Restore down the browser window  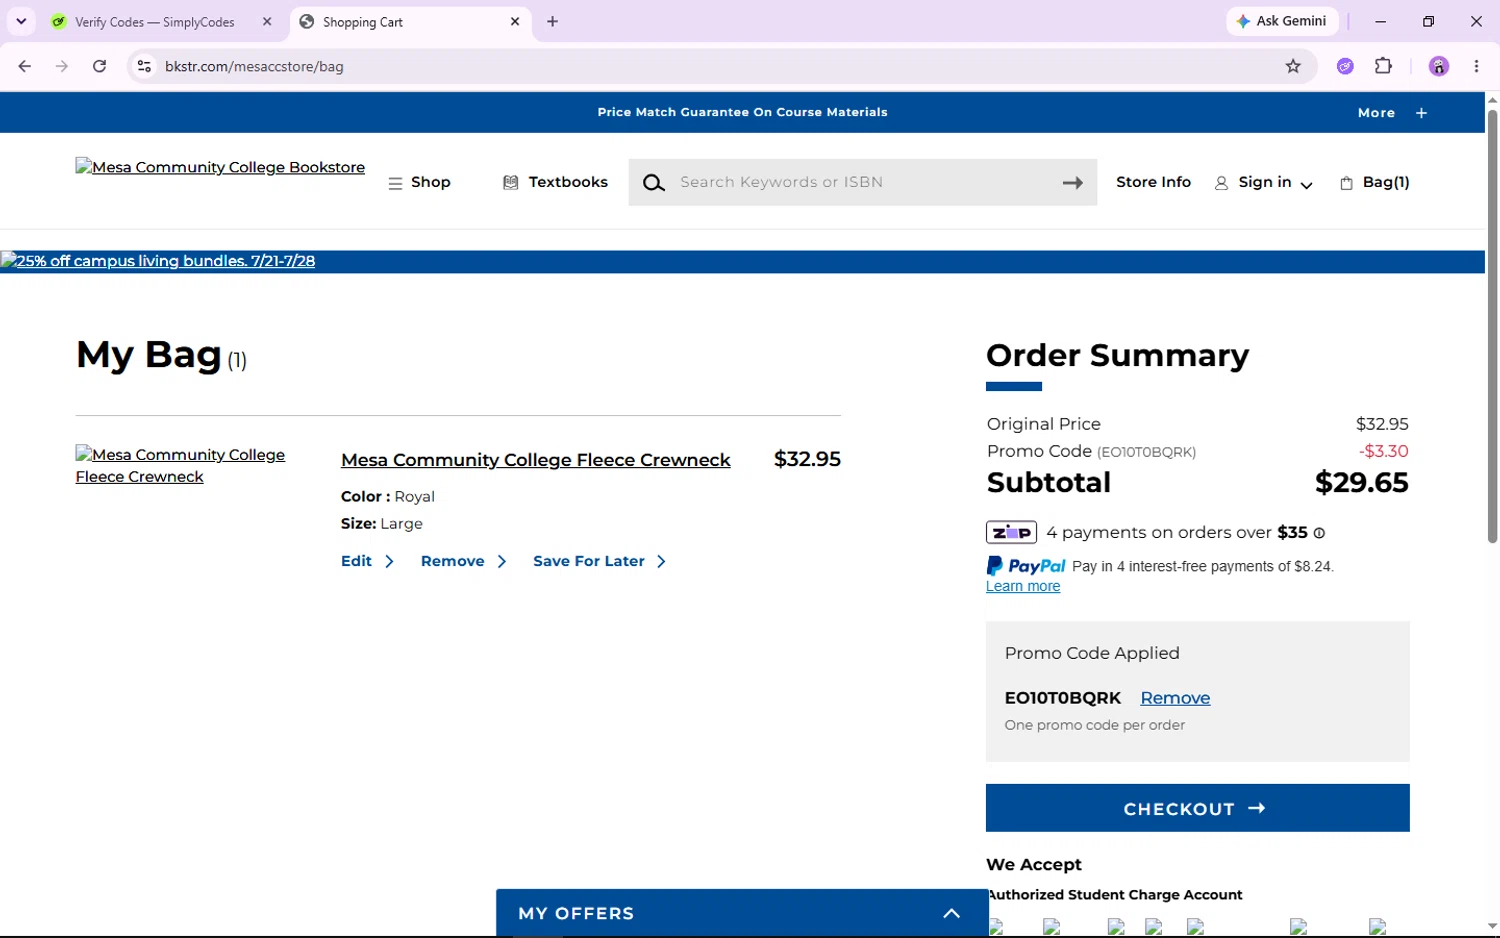click(1429, 21)
